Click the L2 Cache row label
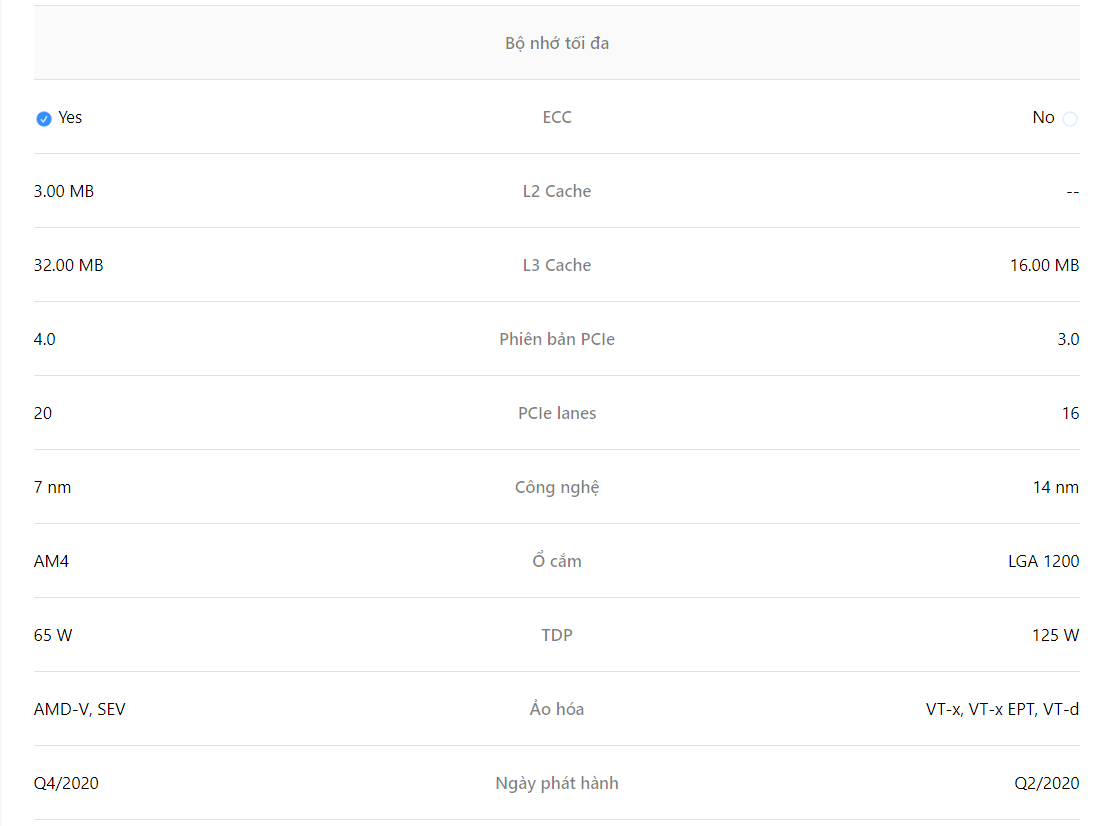The width and height of the screenshot is (1111, 826). (557, 191)
